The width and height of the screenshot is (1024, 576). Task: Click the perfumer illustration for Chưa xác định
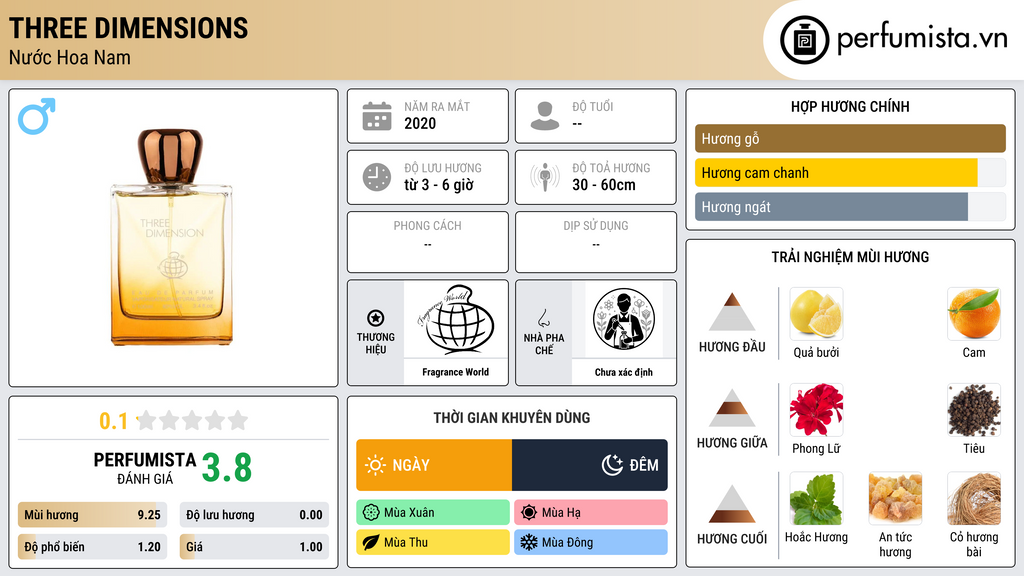[624, 319]
